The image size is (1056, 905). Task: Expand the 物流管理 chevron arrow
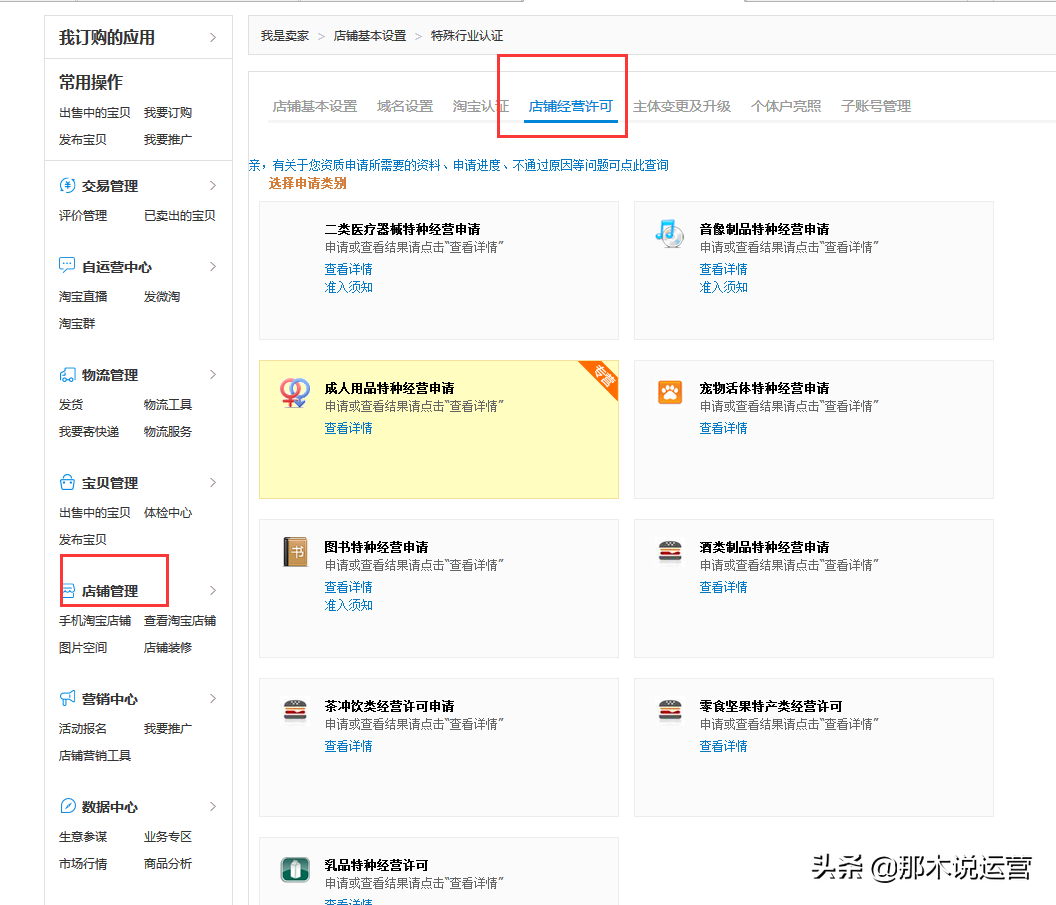coord(213,374)
